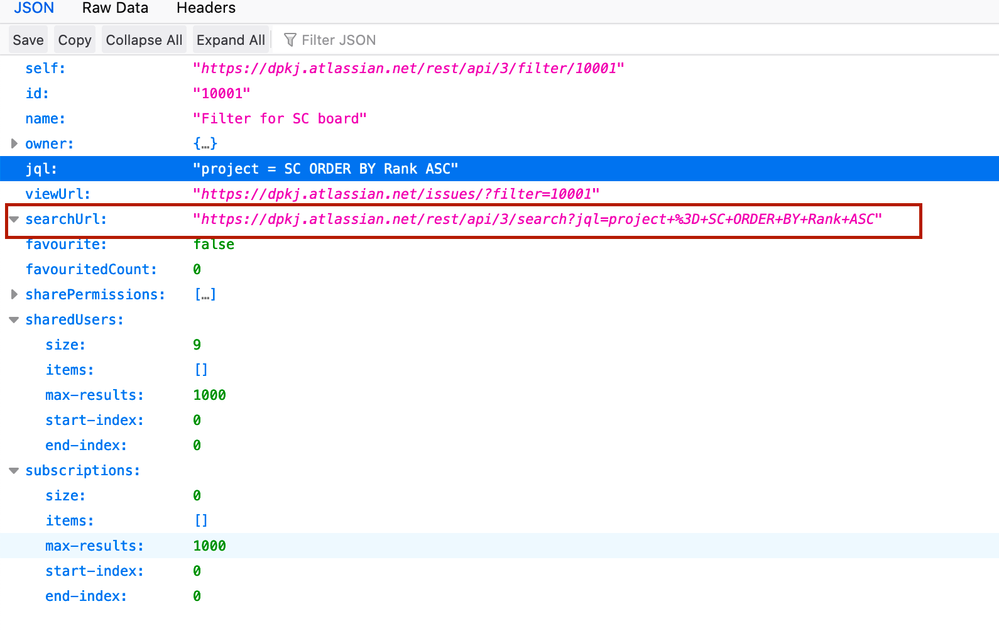Click Collapse All button
This screenshot has height=630, width=999.
[x=144, y=40]
